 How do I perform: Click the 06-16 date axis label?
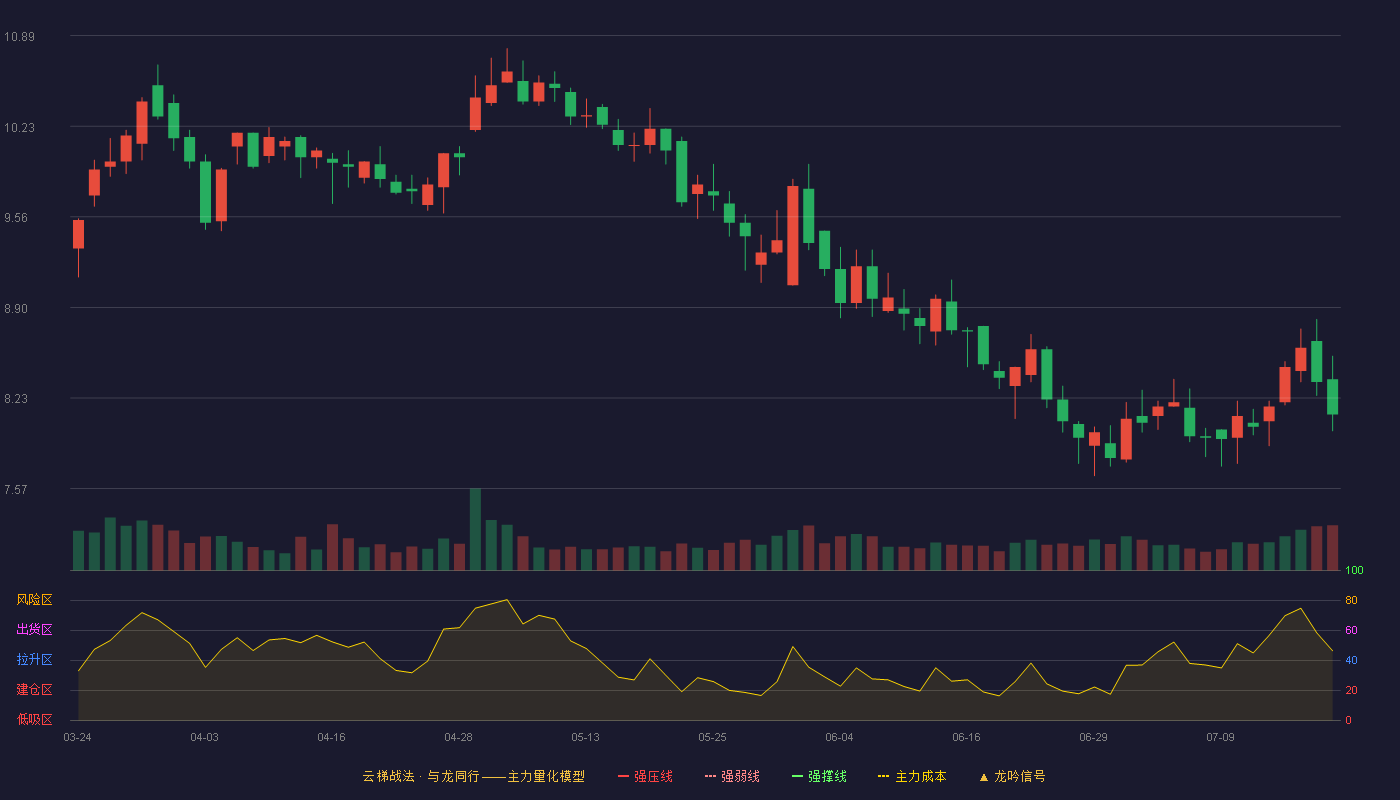967,737
